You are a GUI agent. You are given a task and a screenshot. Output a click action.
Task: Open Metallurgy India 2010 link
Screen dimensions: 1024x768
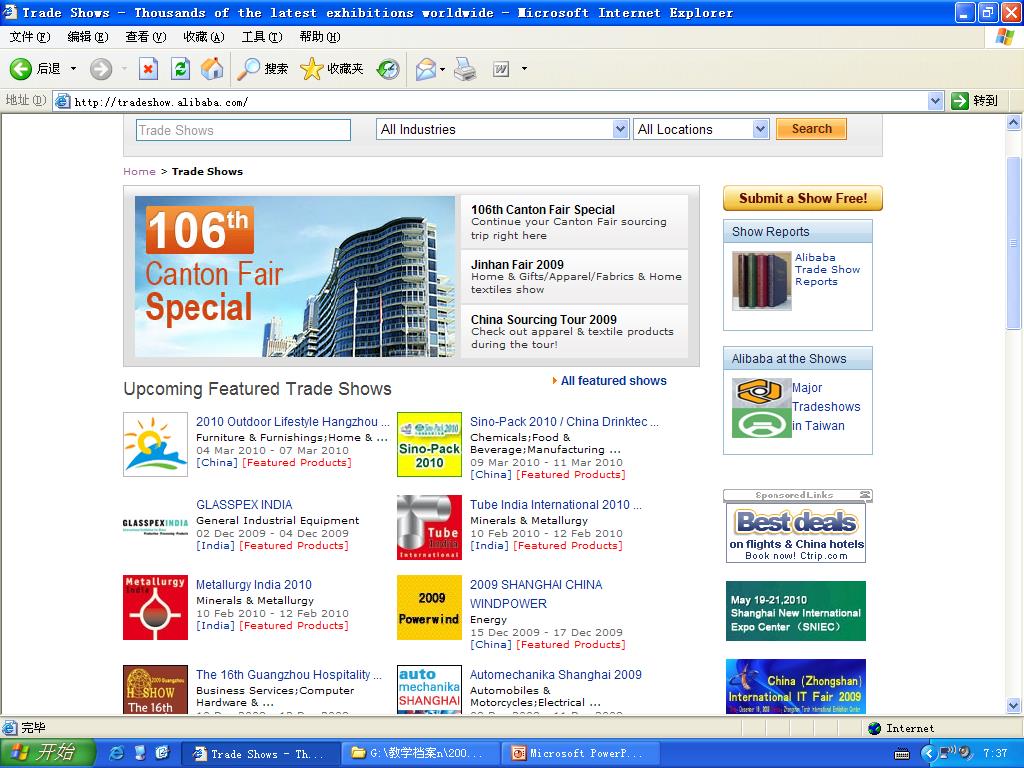click(254, 584)
